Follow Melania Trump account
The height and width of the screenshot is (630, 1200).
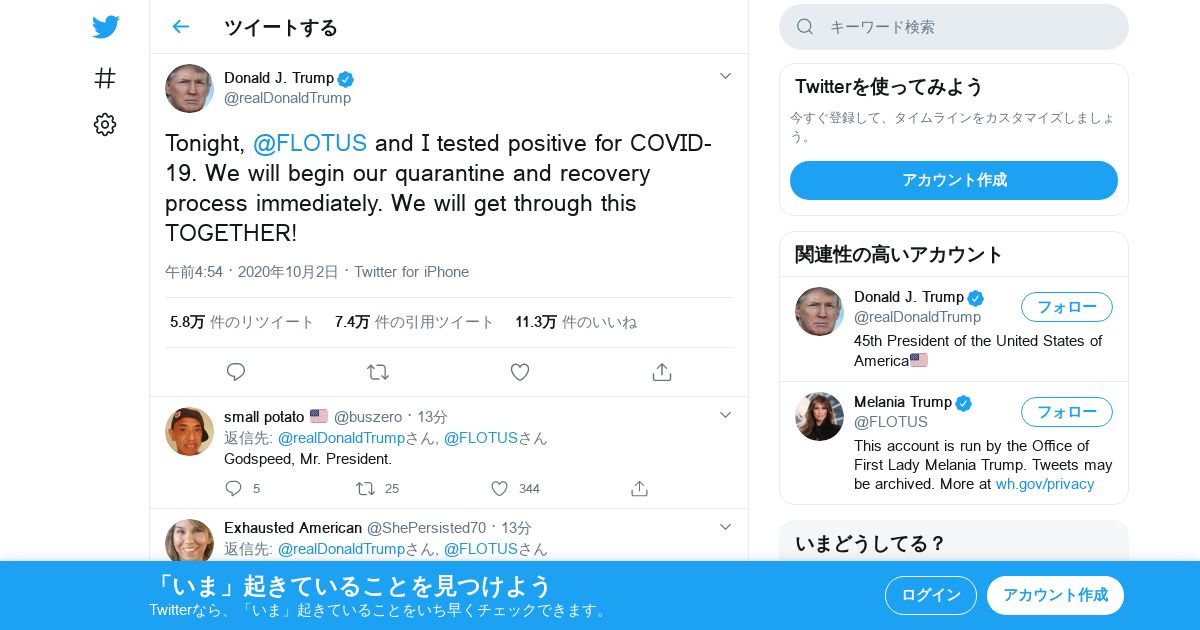[x=1067, y=412]
